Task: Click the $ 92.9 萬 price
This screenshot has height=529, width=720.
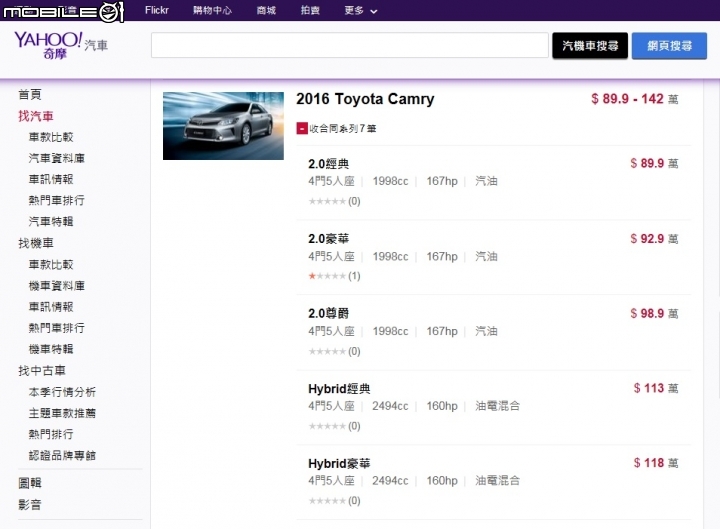Action: 654,239
